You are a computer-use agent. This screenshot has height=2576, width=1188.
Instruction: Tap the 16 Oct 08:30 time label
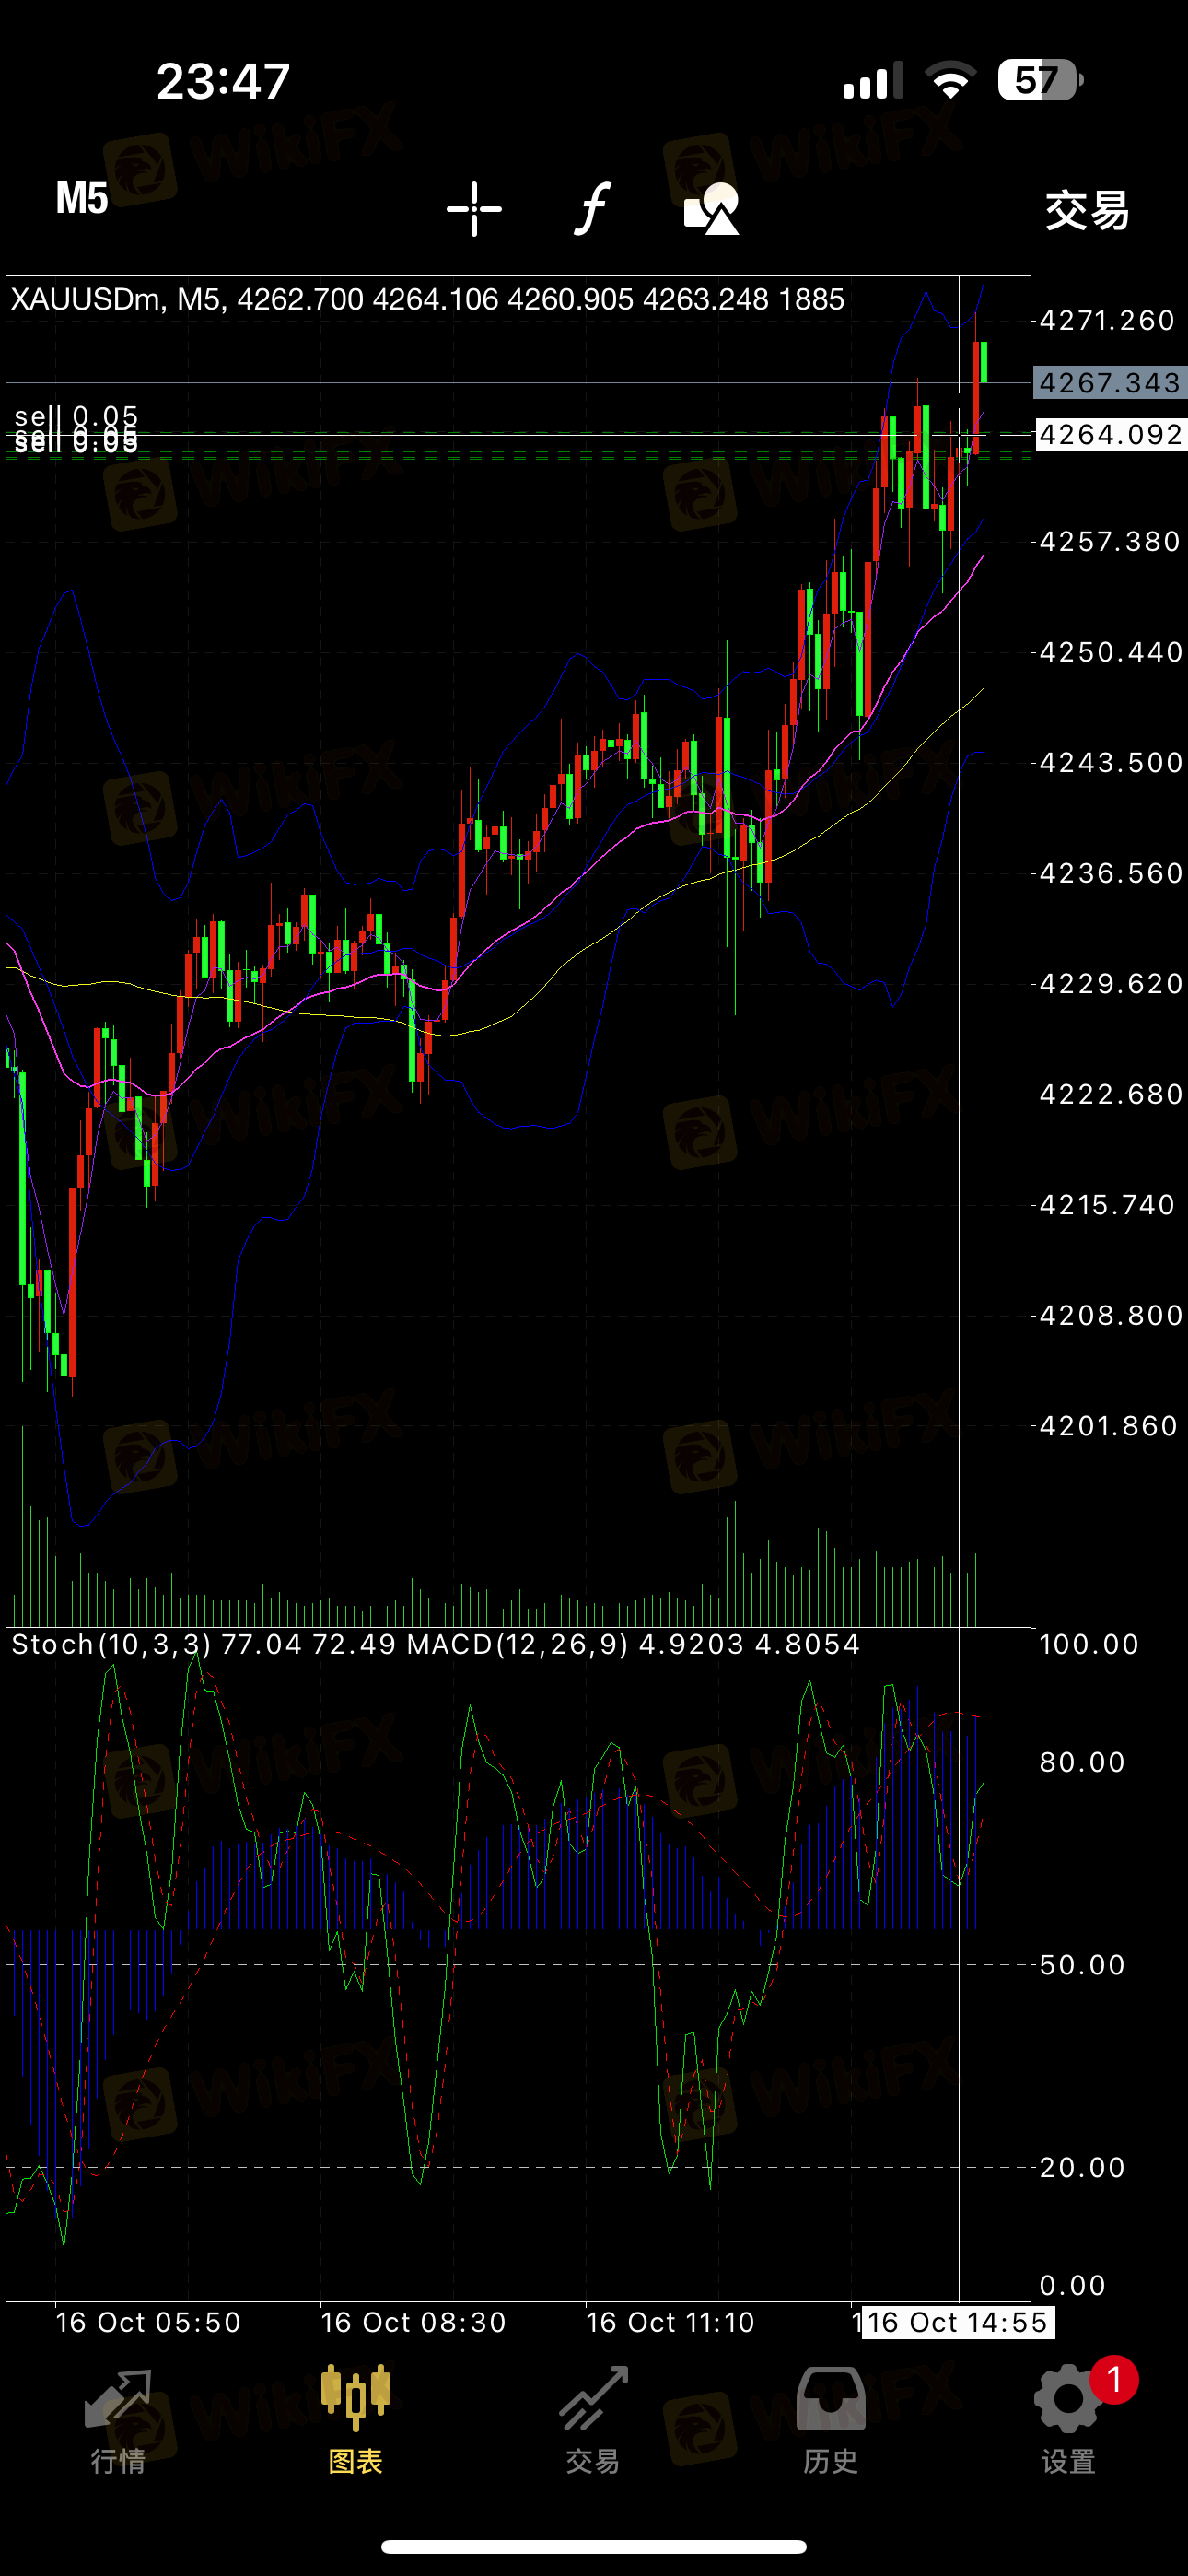click(x=413, y=2322)
